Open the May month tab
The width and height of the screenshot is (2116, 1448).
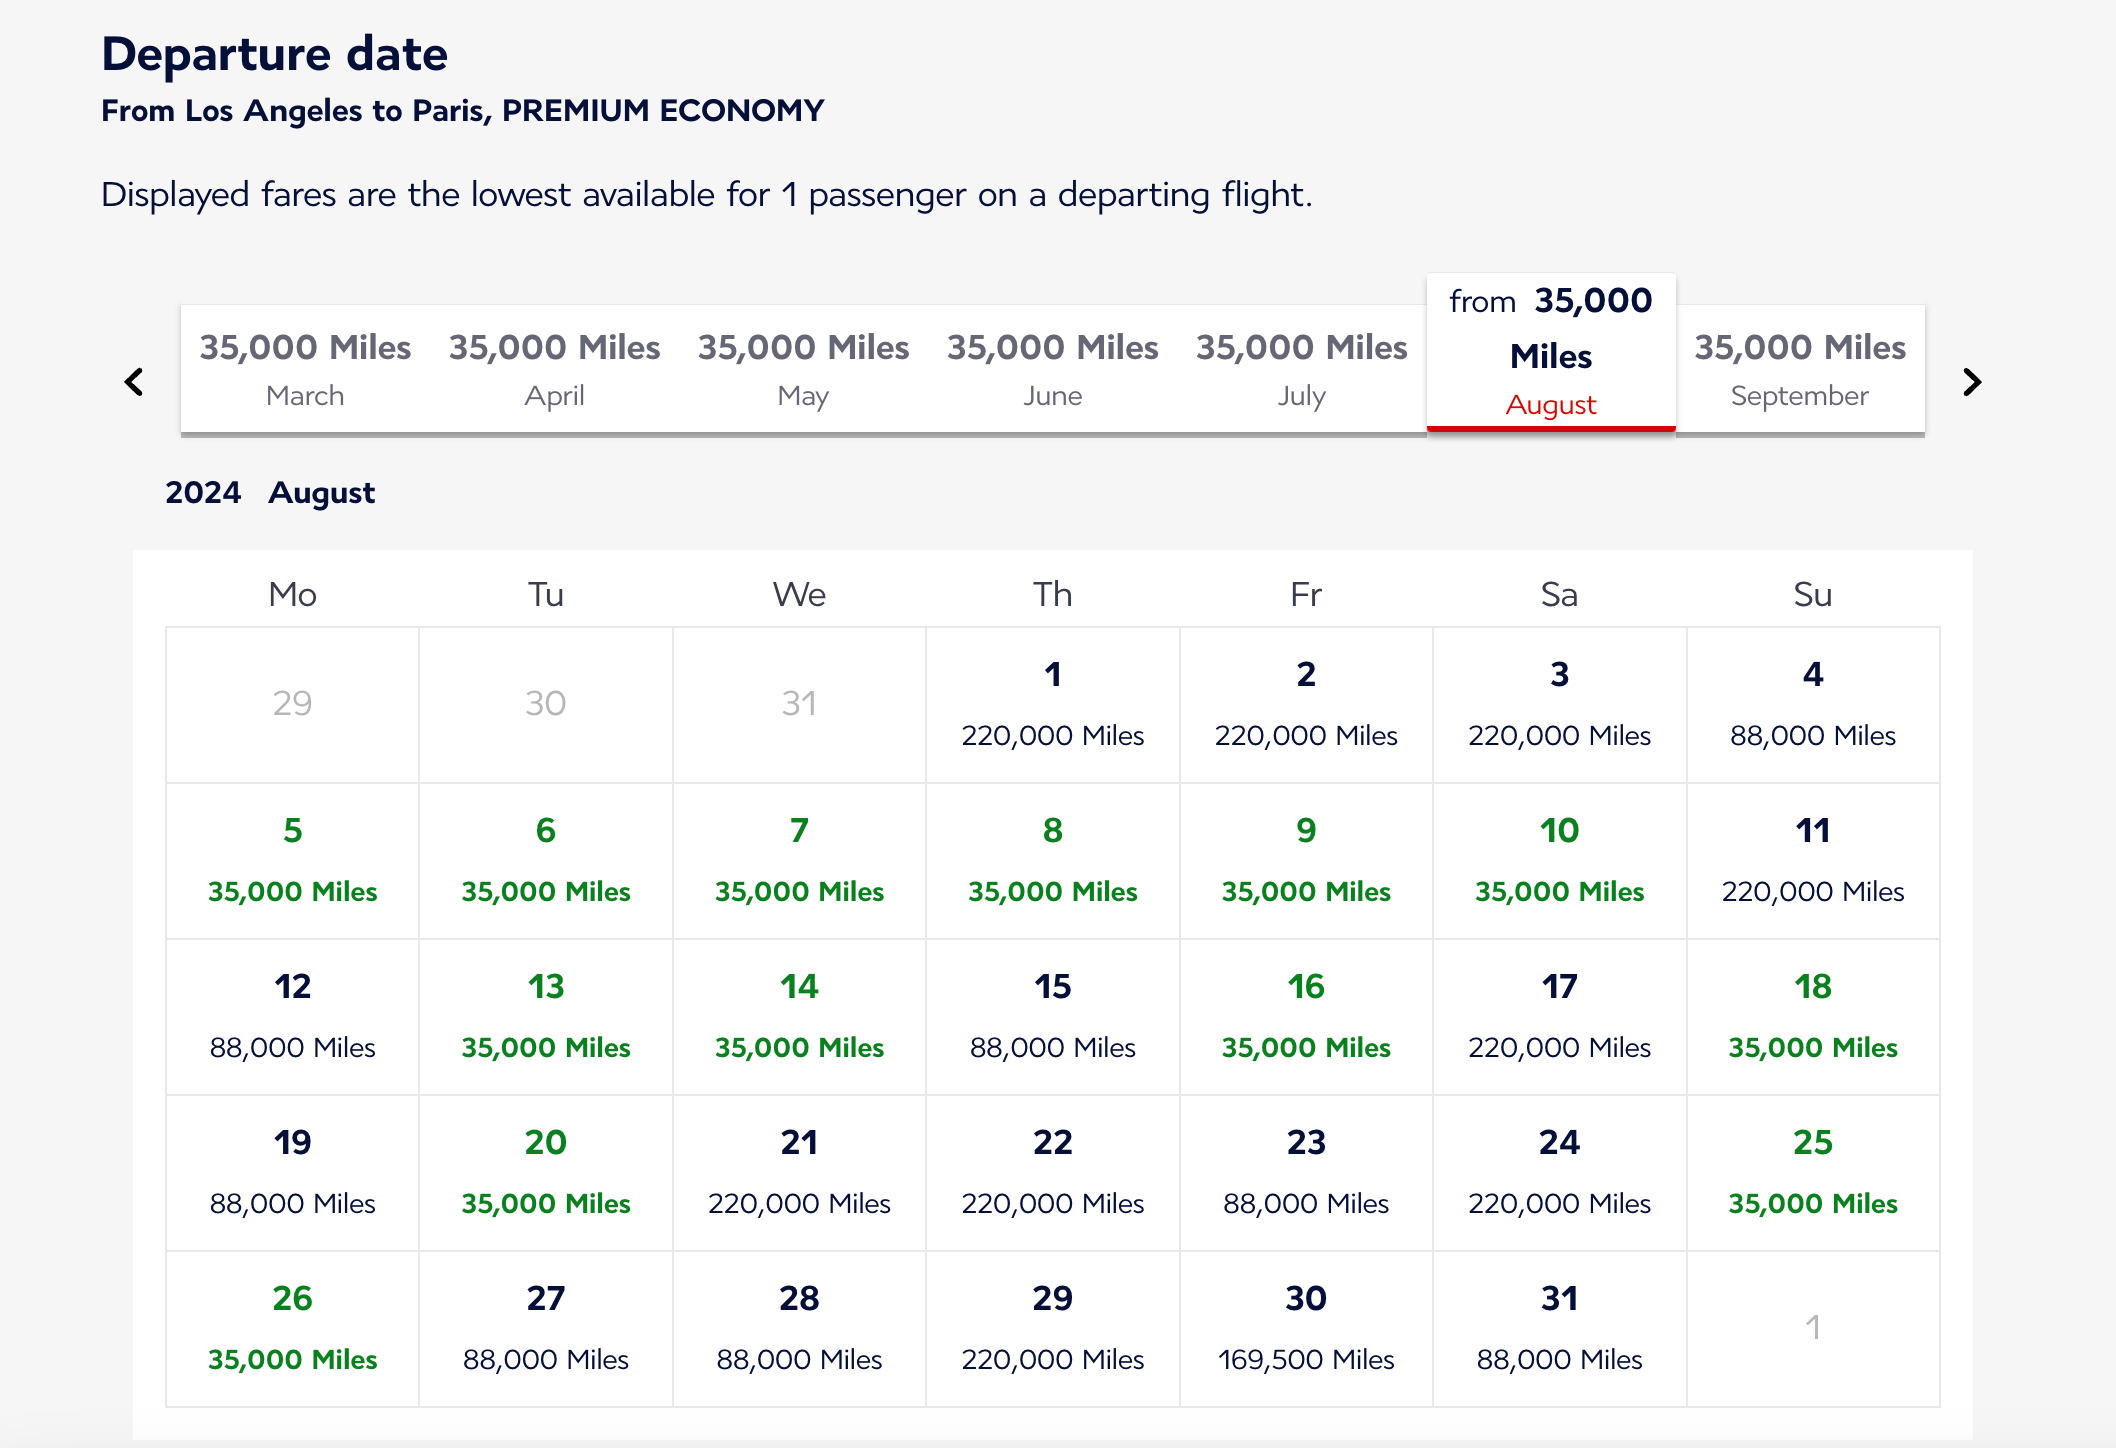click(803, 370)
